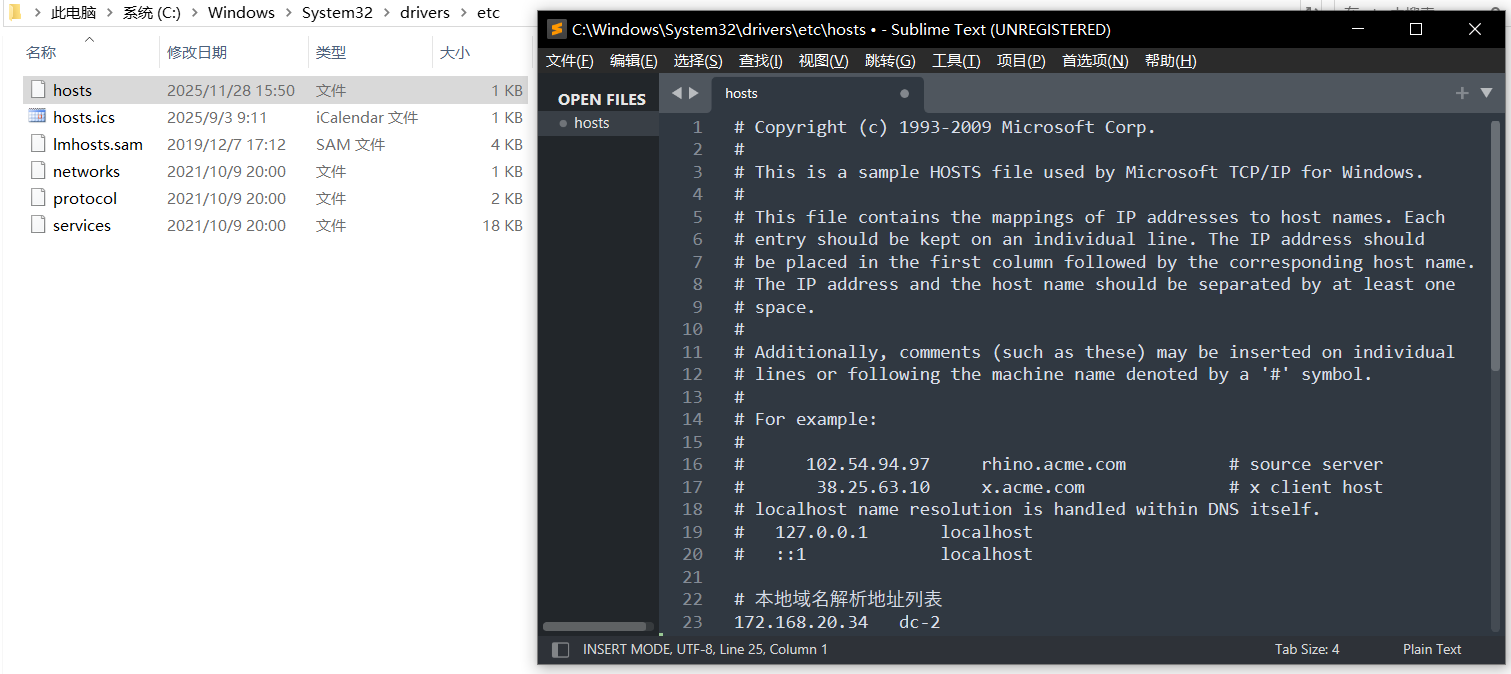Click the 18 KB size cell

click(502, 225)
